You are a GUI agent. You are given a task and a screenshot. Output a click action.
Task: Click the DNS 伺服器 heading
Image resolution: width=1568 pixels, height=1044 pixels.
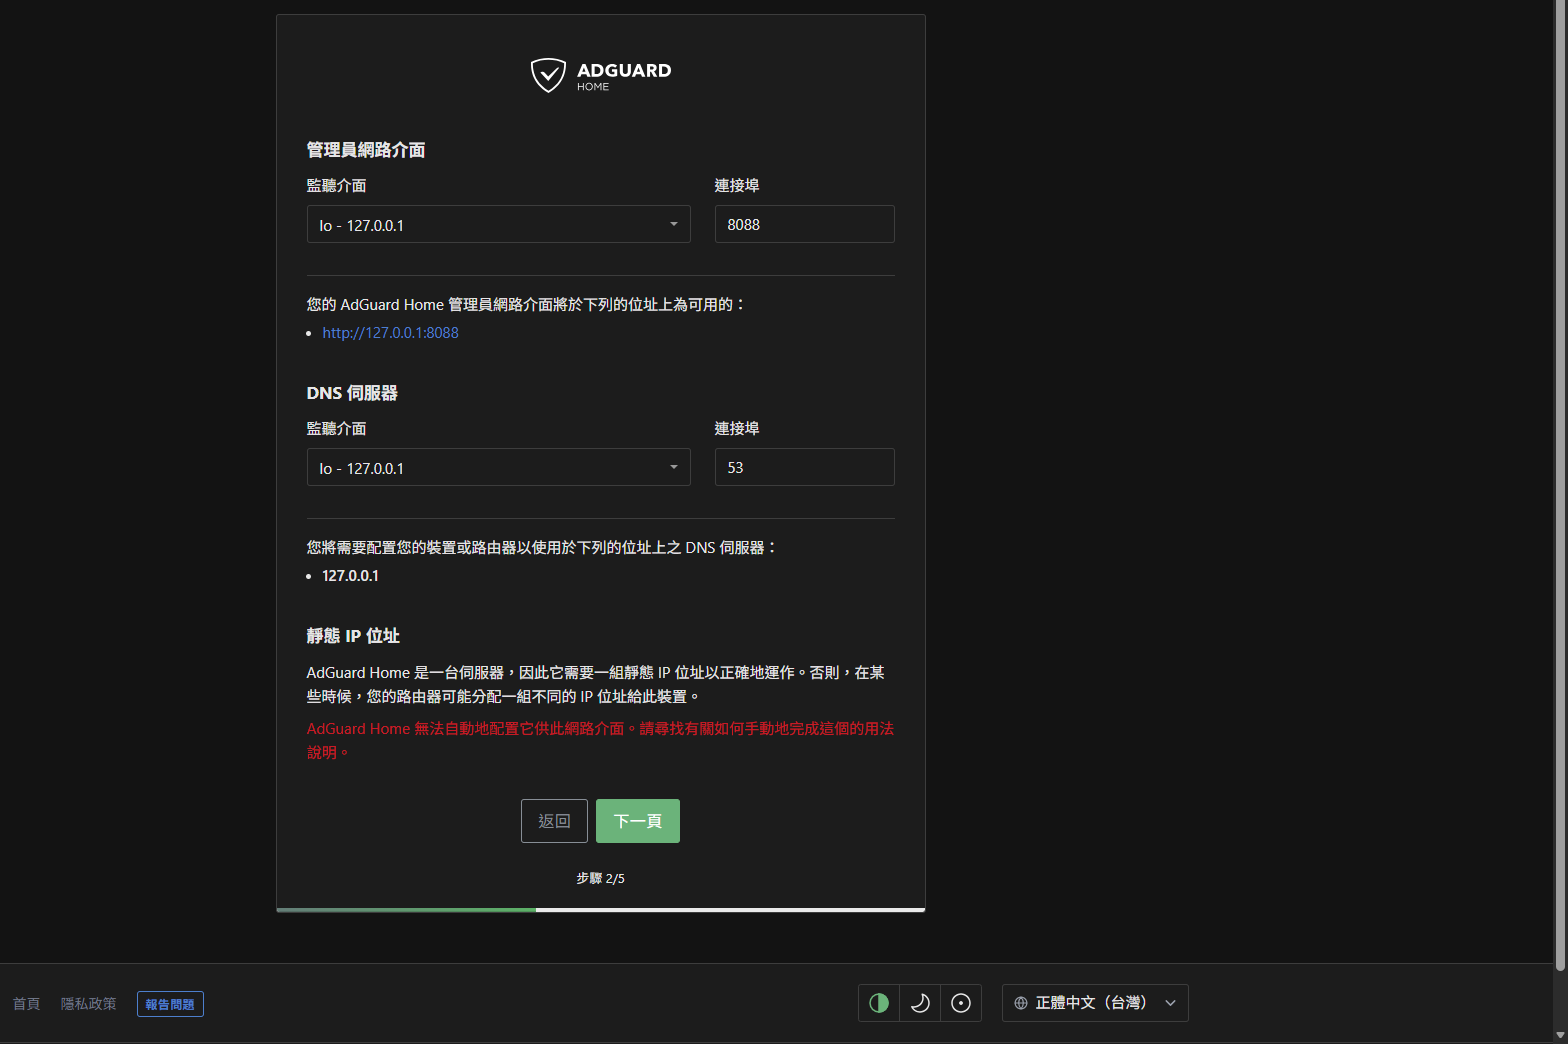coord(352,393)
